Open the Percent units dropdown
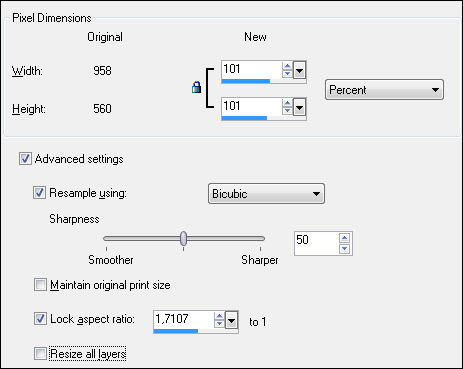Screen dimensions: 463x369 click(x=384, y=90)
